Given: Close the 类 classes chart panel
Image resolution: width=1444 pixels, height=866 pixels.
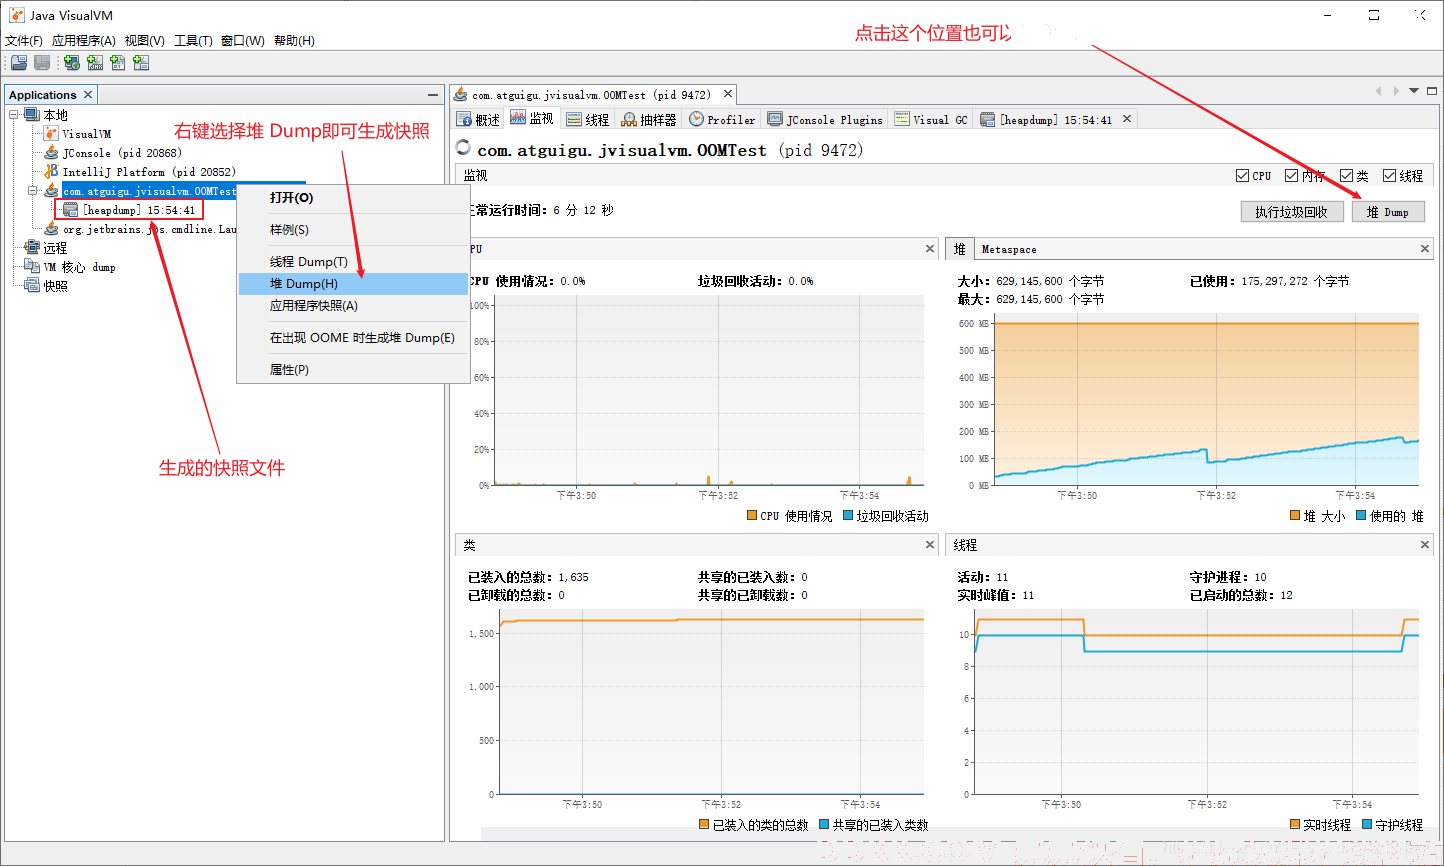Looking at the screenshot, I should click(930, 545).
